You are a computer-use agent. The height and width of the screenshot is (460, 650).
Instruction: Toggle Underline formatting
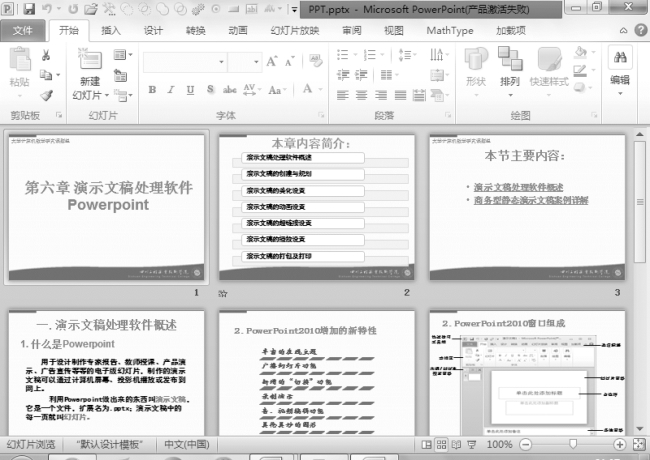190,90
